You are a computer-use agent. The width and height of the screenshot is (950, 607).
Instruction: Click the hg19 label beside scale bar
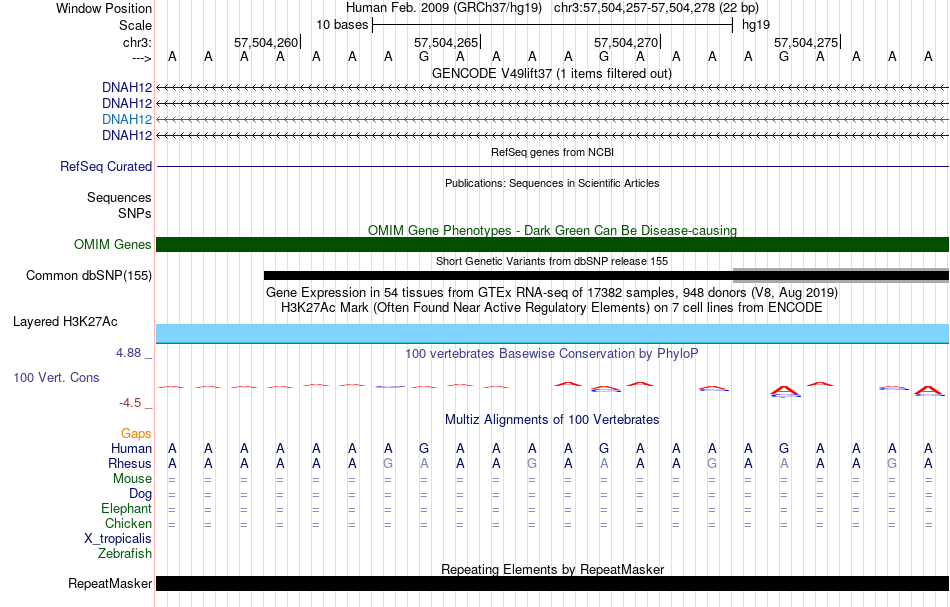[756, 25]
